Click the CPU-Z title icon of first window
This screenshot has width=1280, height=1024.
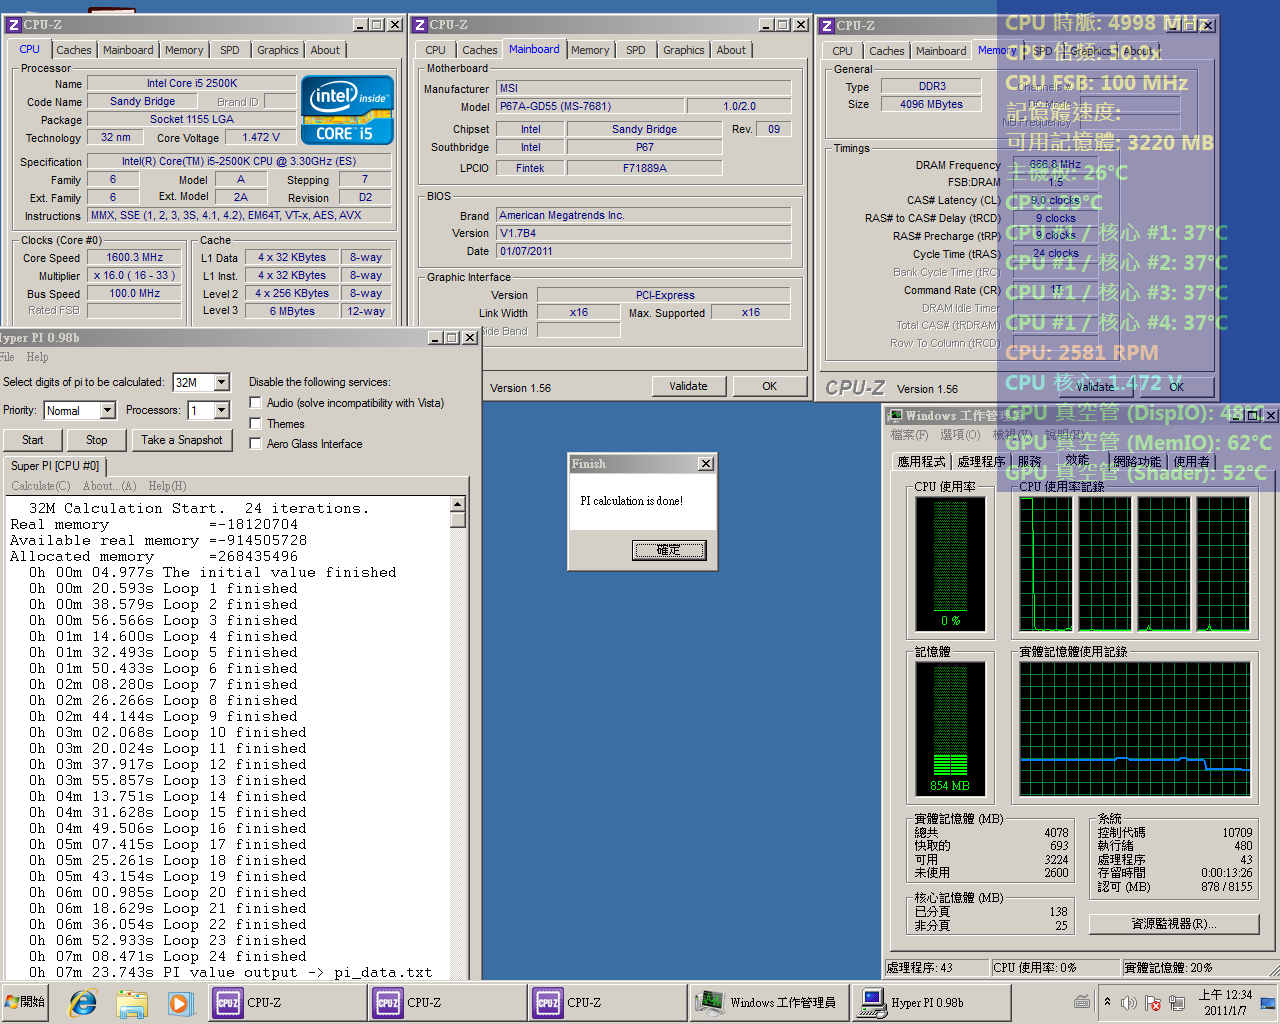click(x=14, y=25)
